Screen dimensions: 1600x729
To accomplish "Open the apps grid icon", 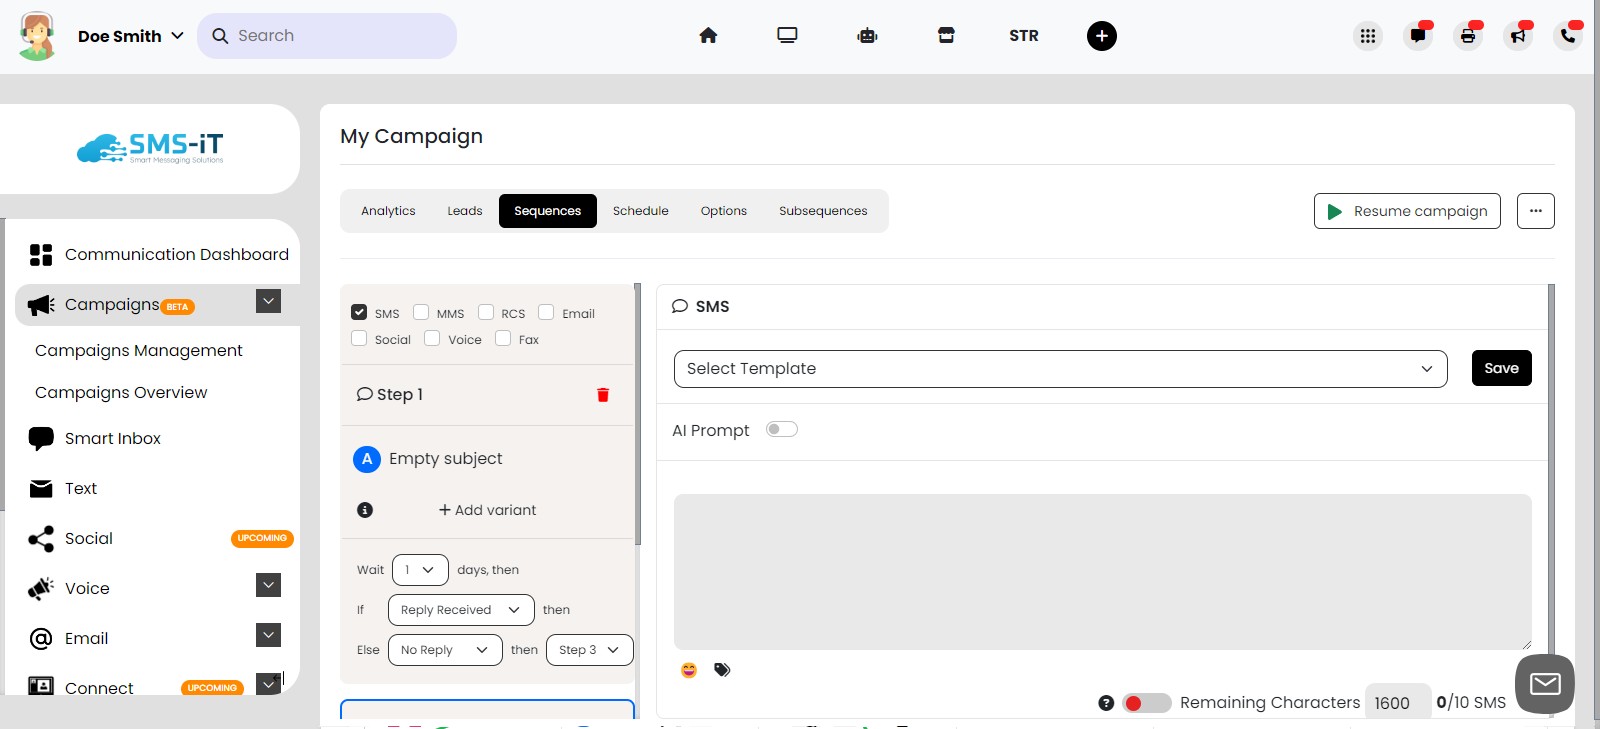I will click(1367, 36).
